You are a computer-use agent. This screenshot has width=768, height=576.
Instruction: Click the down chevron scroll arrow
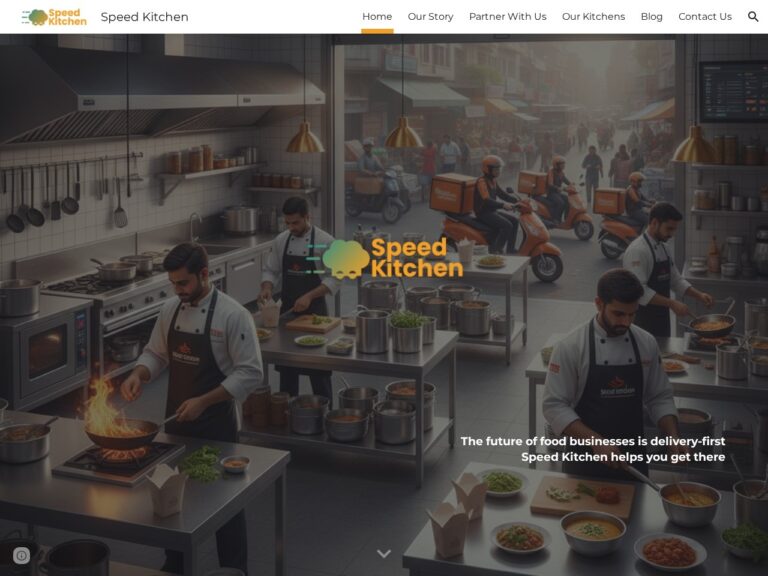coord(384,553)
